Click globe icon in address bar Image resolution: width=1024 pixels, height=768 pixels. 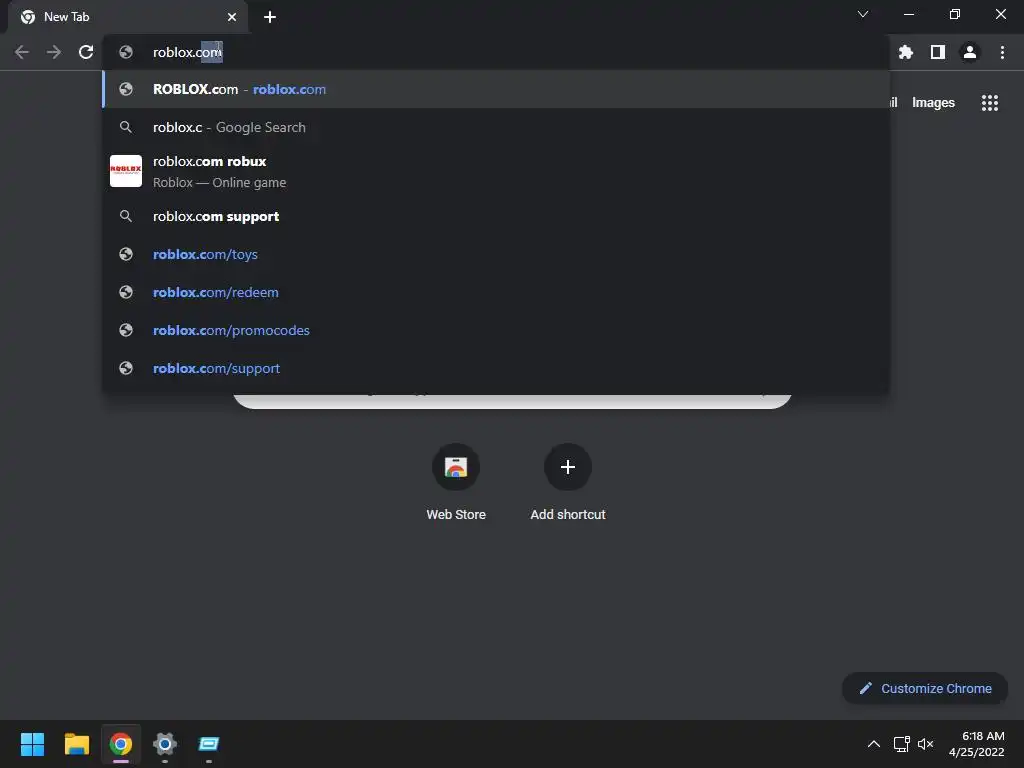coord(126,52)
